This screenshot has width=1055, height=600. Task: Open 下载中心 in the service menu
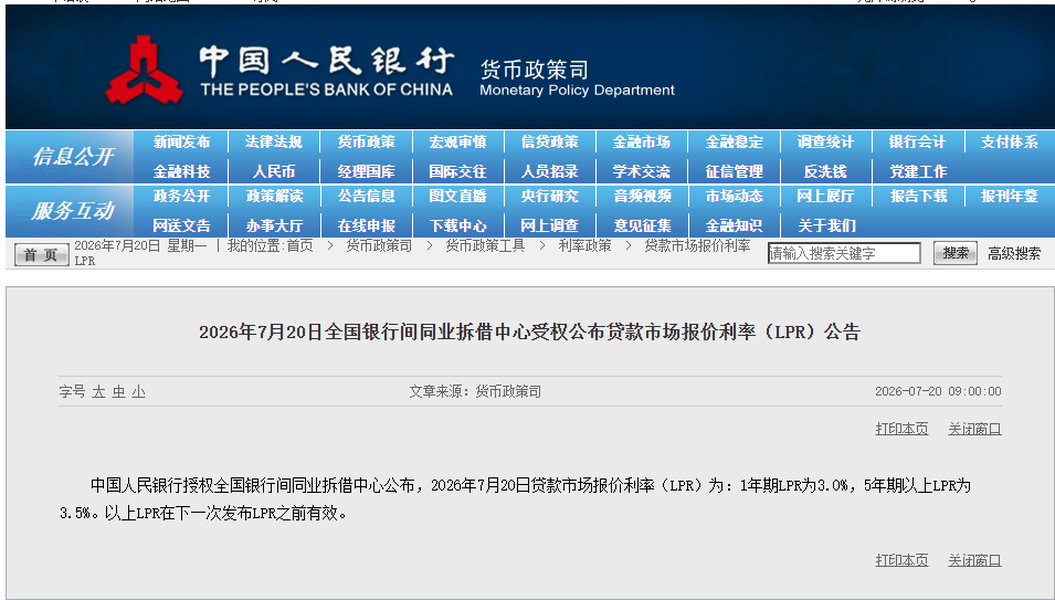(458, 225)
